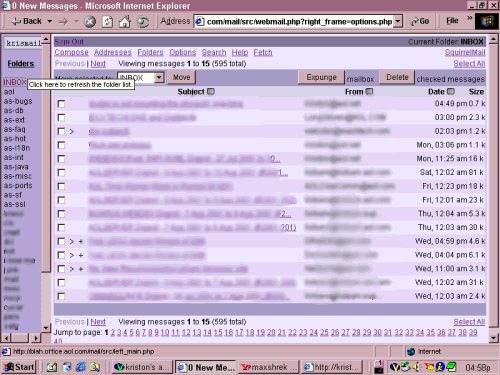Click the Date column sort icon
Image resolution: width=500 pixels, height=375 pixels.
(451, 91)
